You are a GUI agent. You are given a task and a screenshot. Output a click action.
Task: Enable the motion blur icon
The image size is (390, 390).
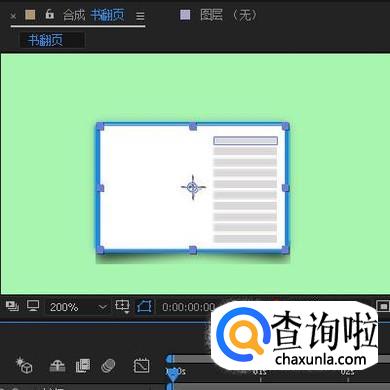coord(108,366)
